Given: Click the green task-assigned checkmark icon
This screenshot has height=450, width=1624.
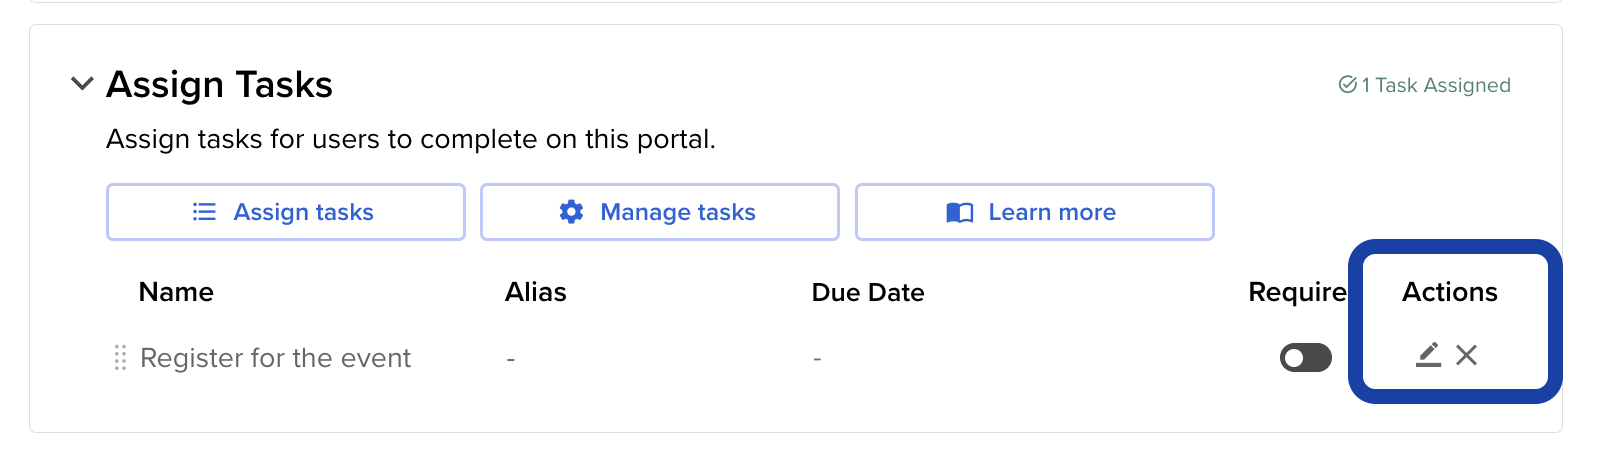Looking at the screenshot, I should point(1347,85).
